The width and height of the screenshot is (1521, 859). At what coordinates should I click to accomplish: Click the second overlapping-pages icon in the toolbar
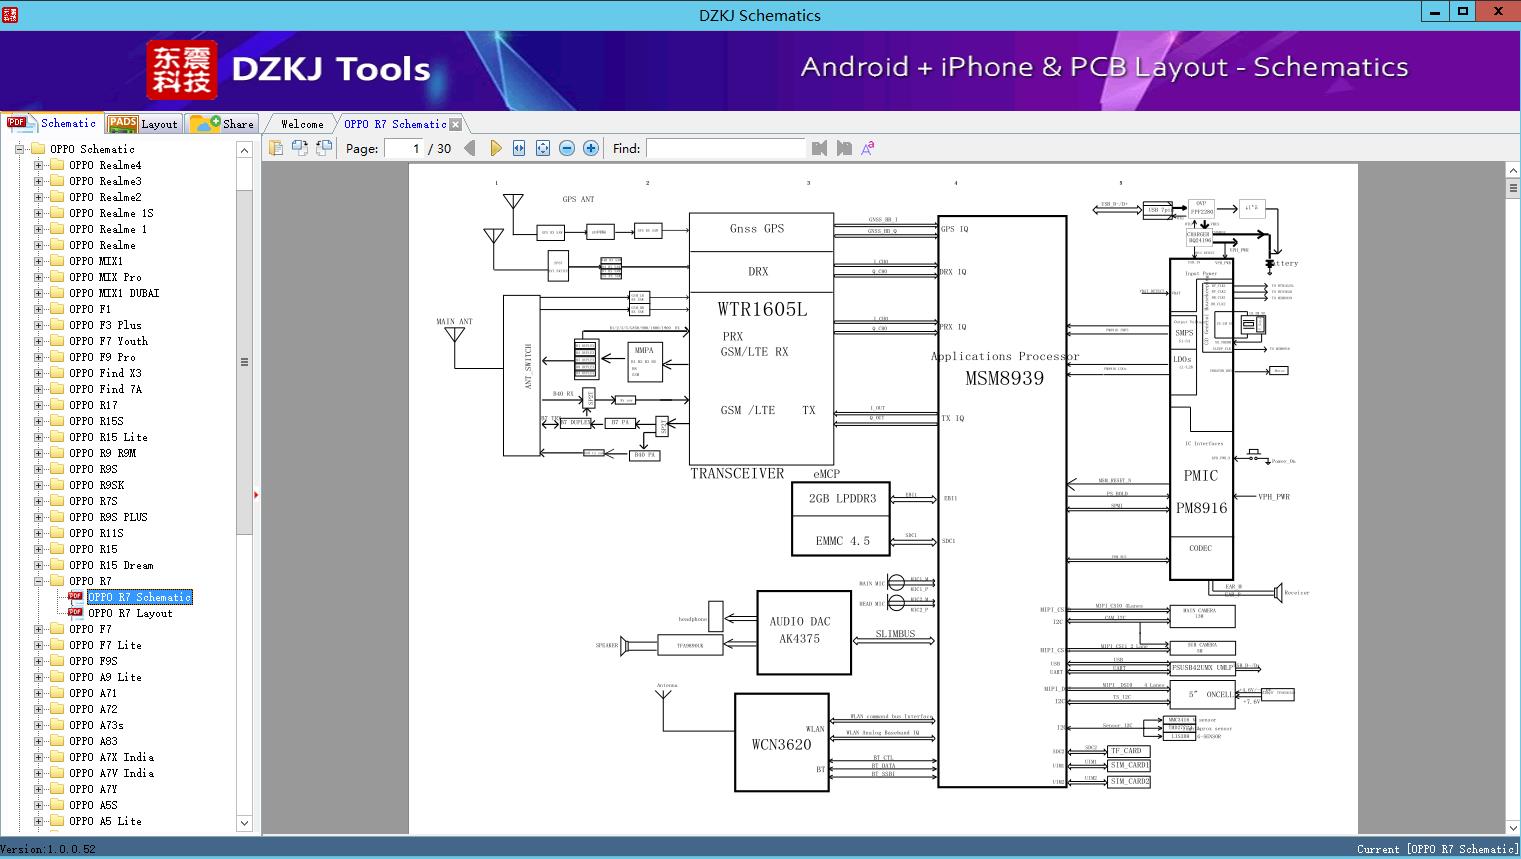[300, 148]
